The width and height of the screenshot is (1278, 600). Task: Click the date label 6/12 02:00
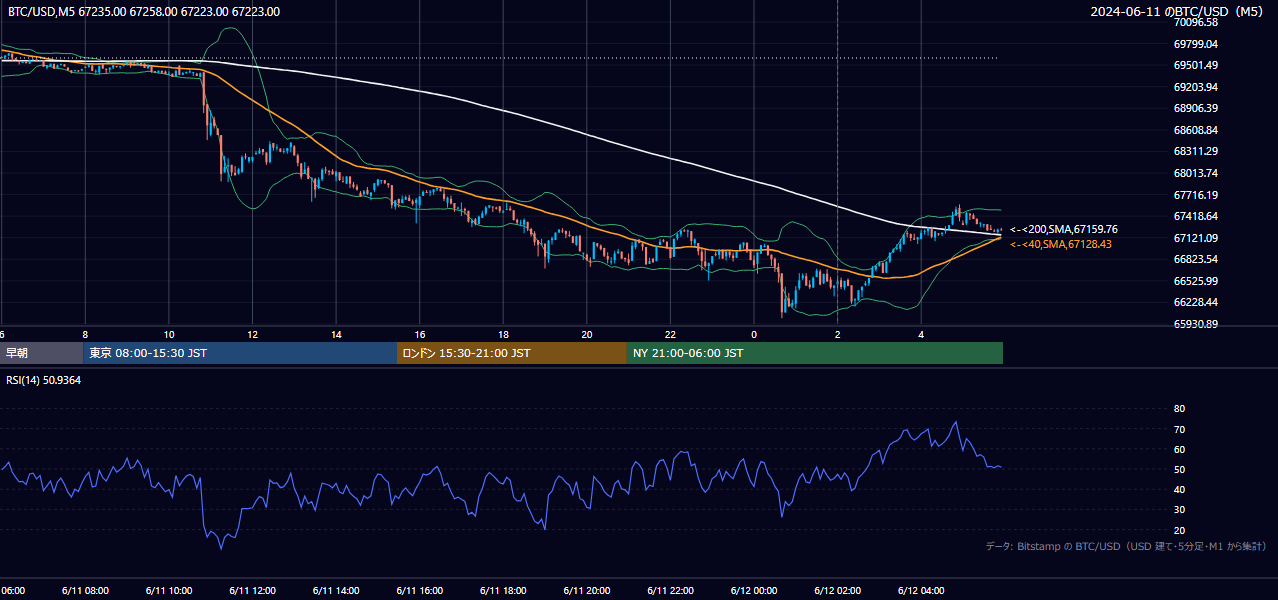click(838, 591)
